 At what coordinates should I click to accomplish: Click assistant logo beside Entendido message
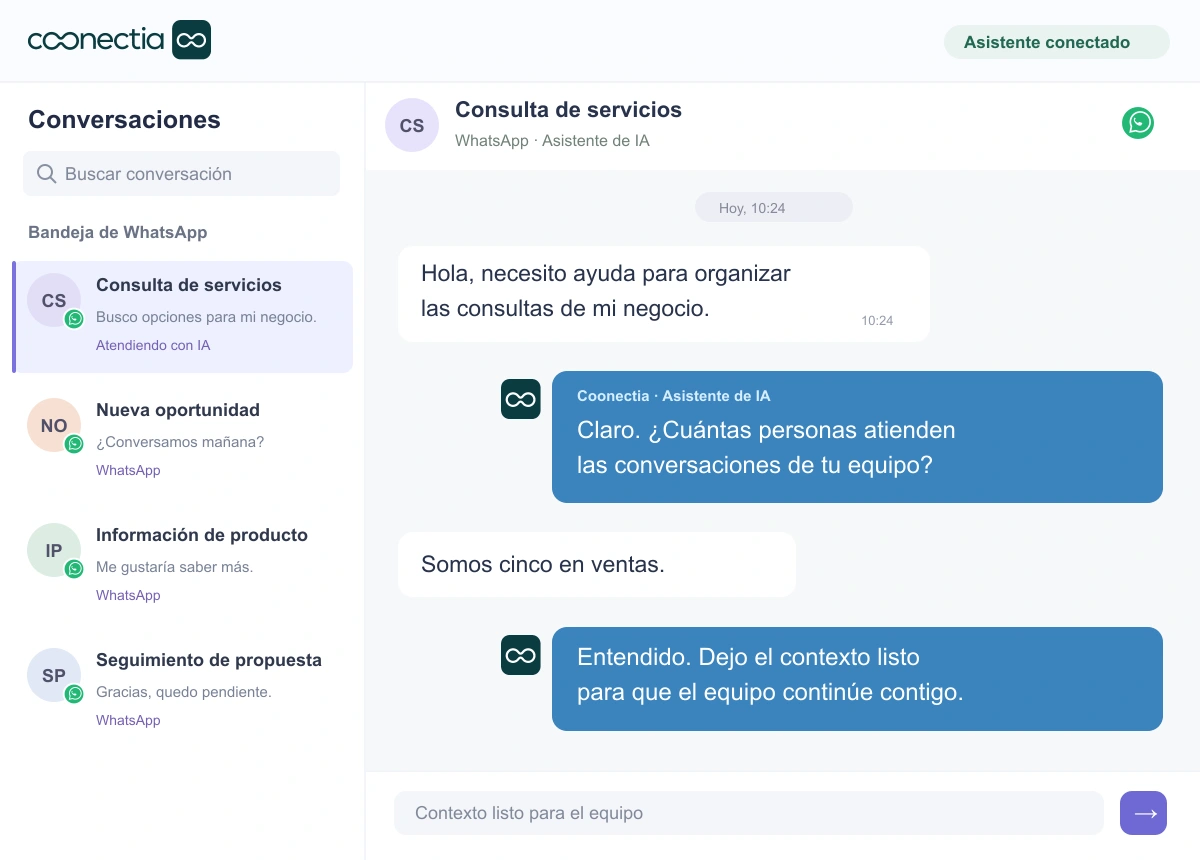521,655
